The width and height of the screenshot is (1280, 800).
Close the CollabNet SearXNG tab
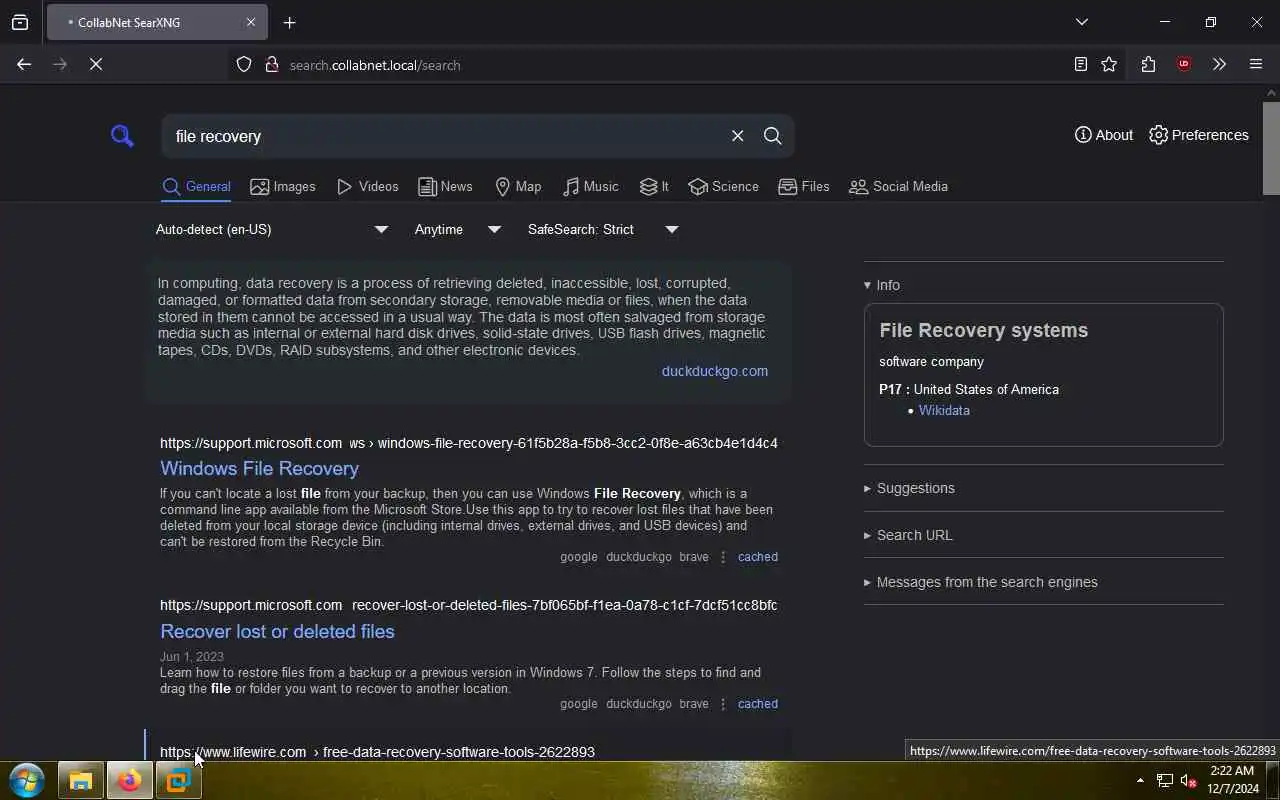[x=250, y=22]
